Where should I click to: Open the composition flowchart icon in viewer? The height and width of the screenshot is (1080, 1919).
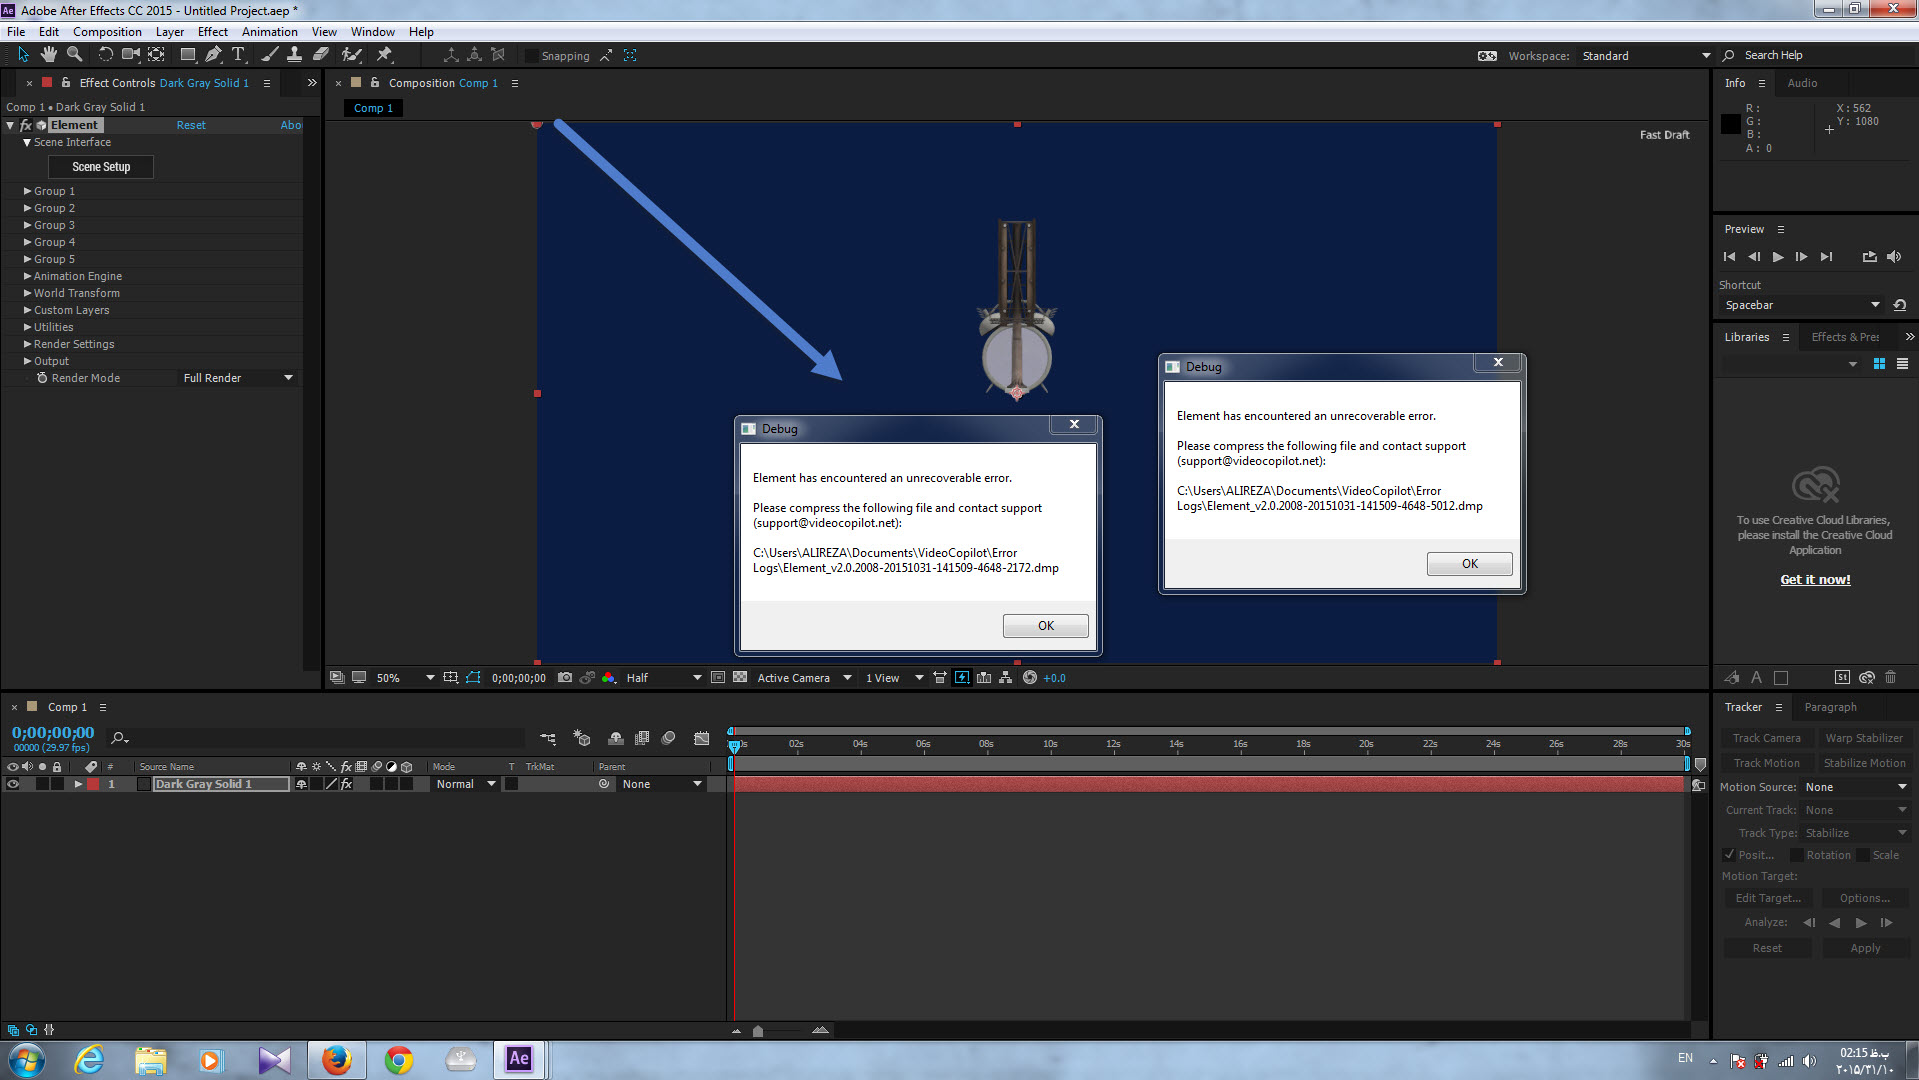click(x=1006, y=678)
